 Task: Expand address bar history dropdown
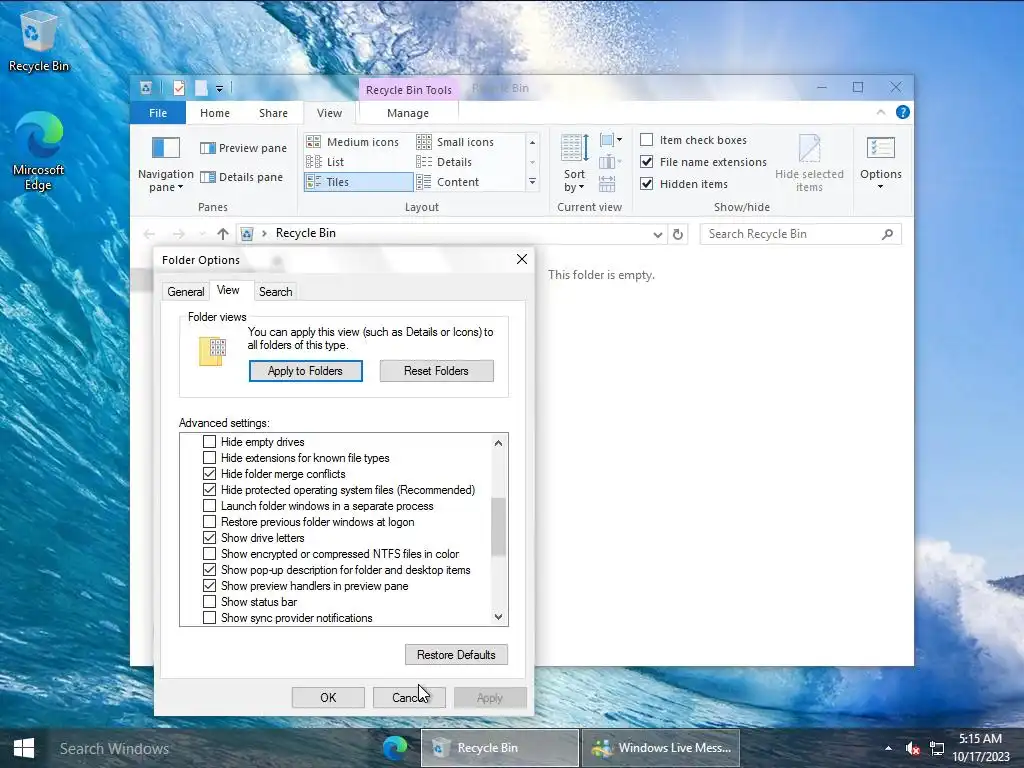pos(658,234)
